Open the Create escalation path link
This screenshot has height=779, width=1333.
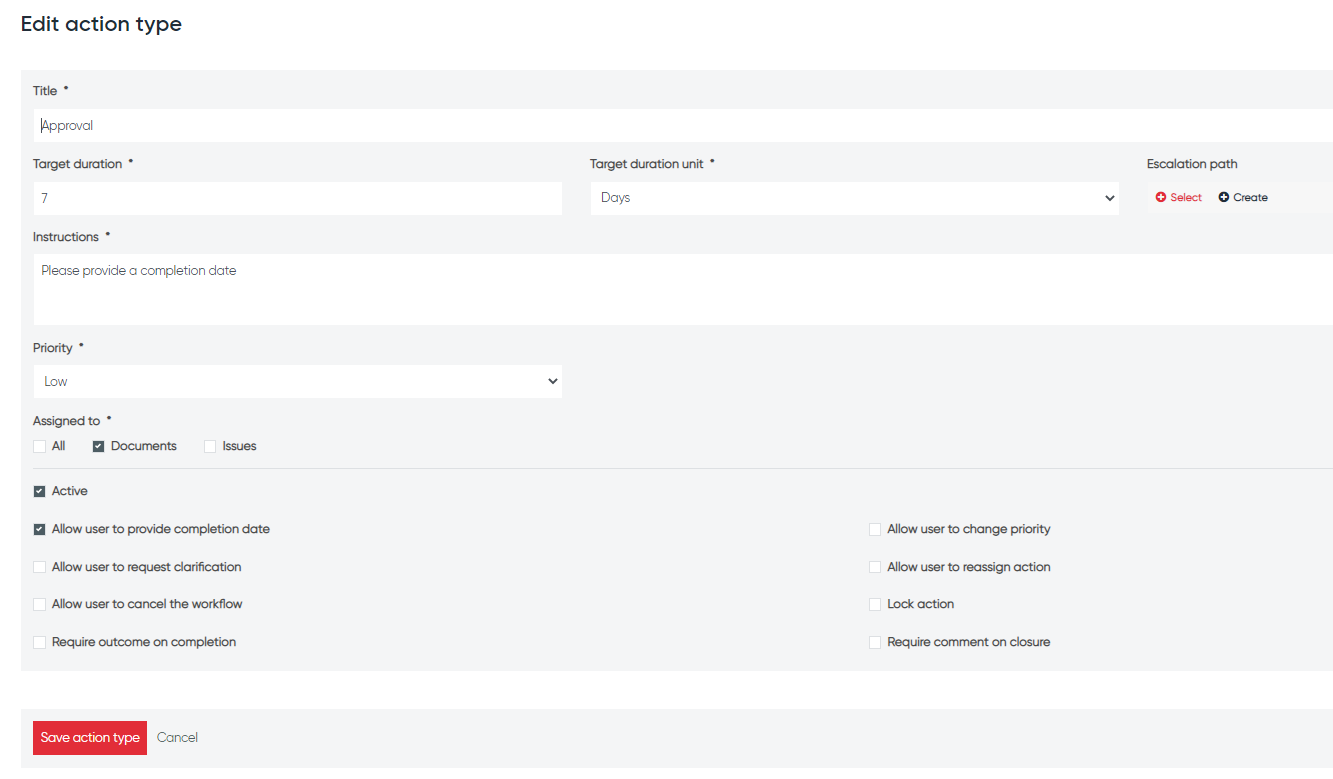pyautogui.click(x=1243, y=198)
